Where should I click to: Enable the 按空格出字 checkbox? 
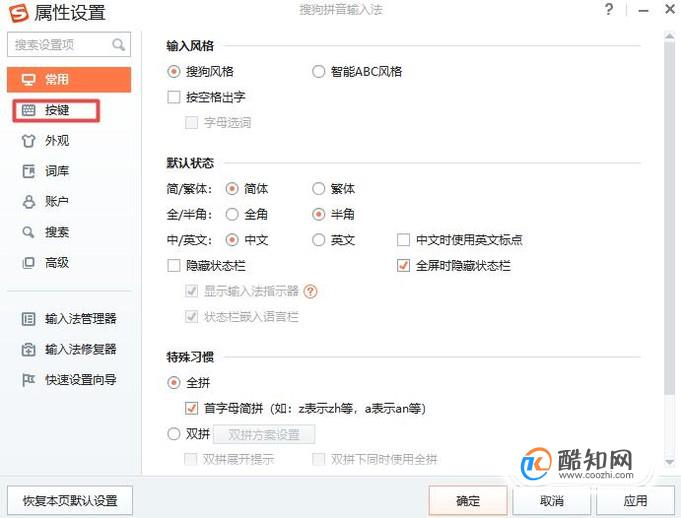click(174, 97)
